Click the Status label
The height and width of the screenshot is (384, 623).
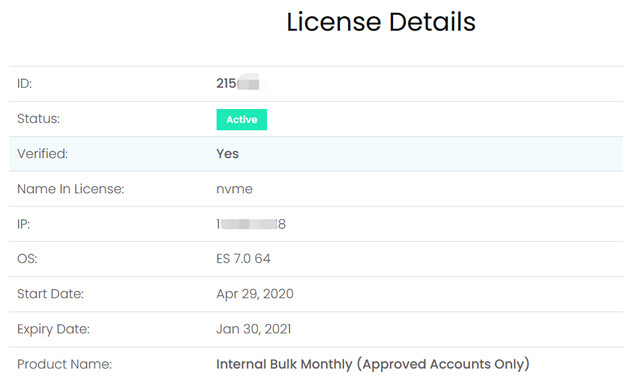point(38,118)
